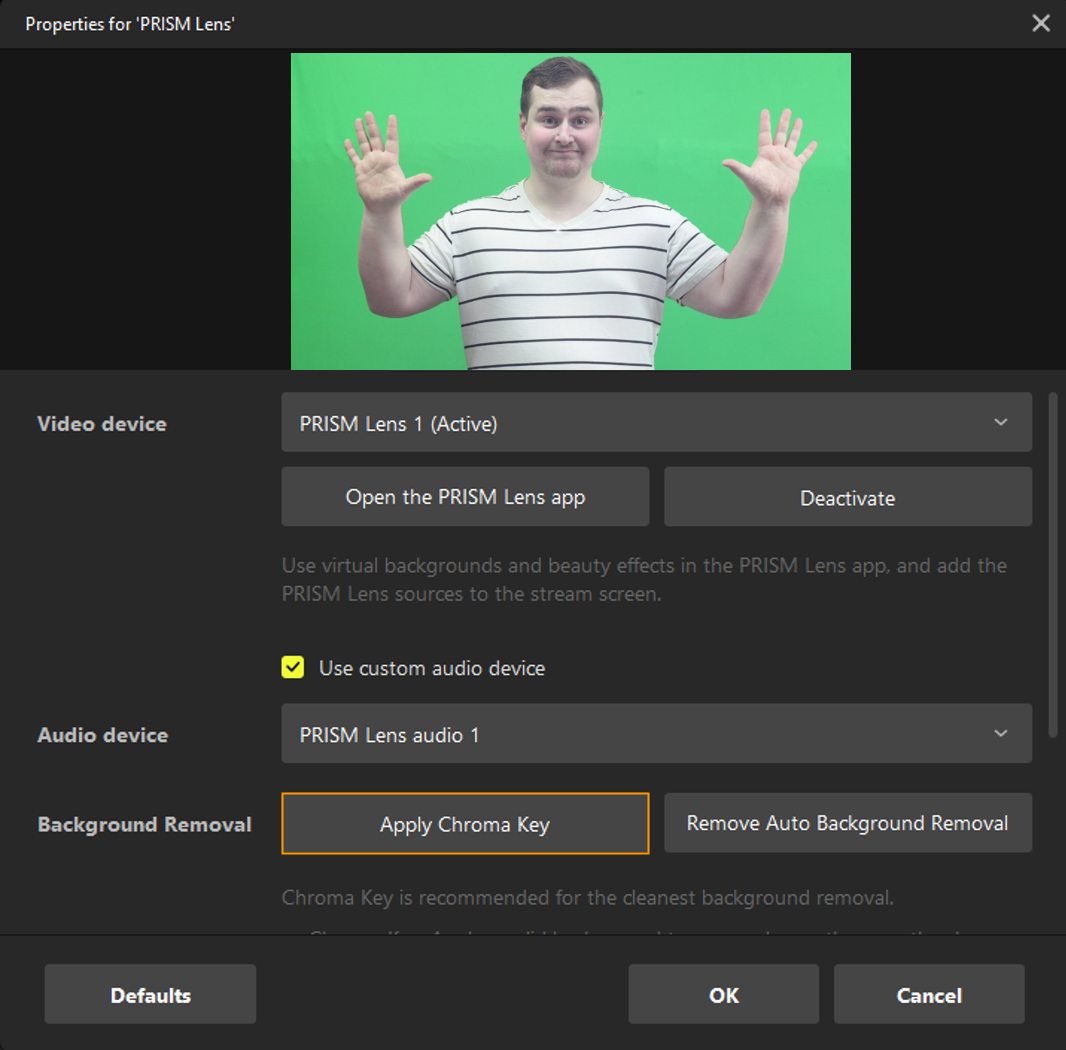
Task: Click the Audio device label
Action: tap(103, 735)
